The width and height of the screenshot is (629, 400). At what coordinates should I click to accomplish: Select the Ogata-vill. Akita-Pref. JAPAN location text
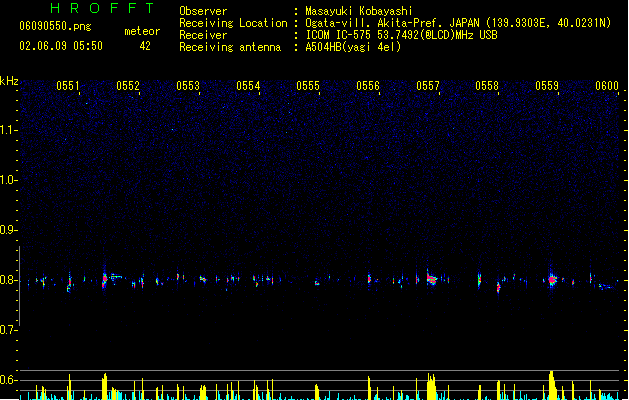[458, 23]
